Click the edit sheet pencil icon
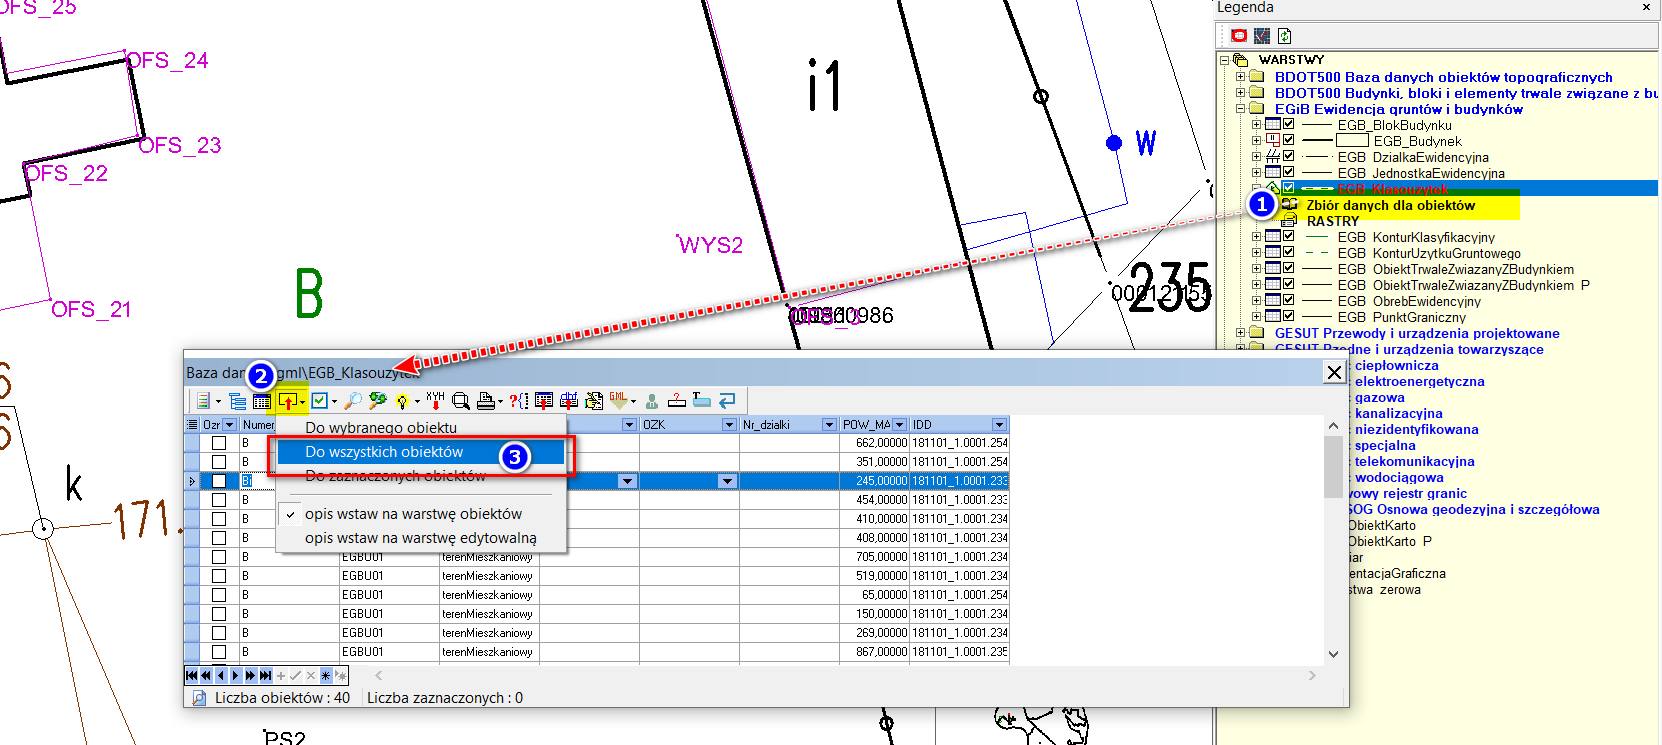 pos(594,401)
